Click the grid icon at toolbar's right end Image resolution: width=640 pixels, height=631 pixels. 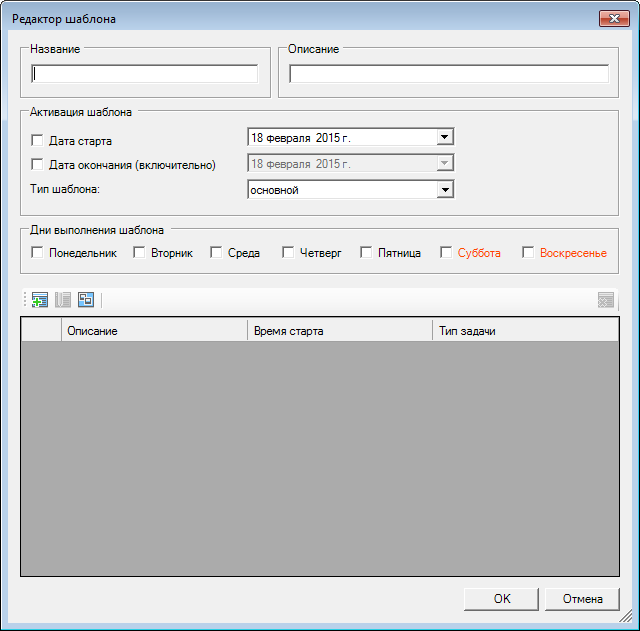[605, 299]
